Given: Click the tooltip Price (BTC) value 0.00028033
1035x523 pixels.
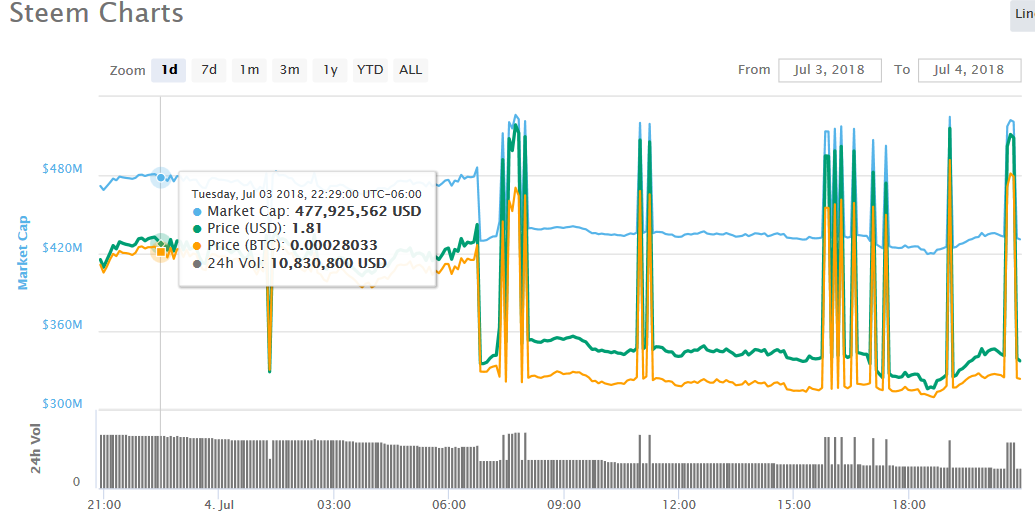Looking at the screenshot, I should pyautogui.click(x=334, y=246).
